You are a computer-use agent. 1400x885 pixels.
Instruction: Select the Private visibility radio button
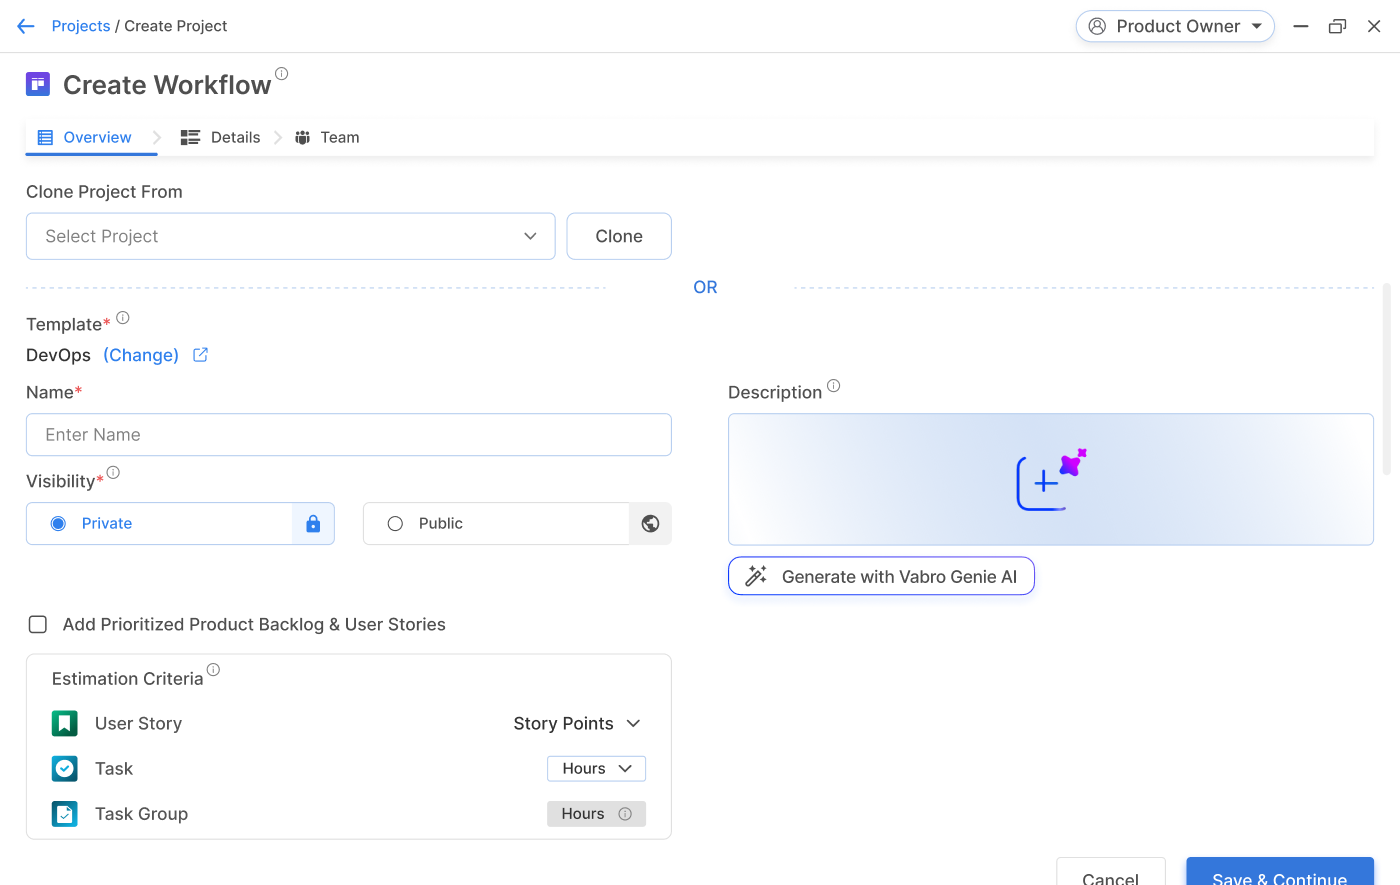(x=59, y=524)
